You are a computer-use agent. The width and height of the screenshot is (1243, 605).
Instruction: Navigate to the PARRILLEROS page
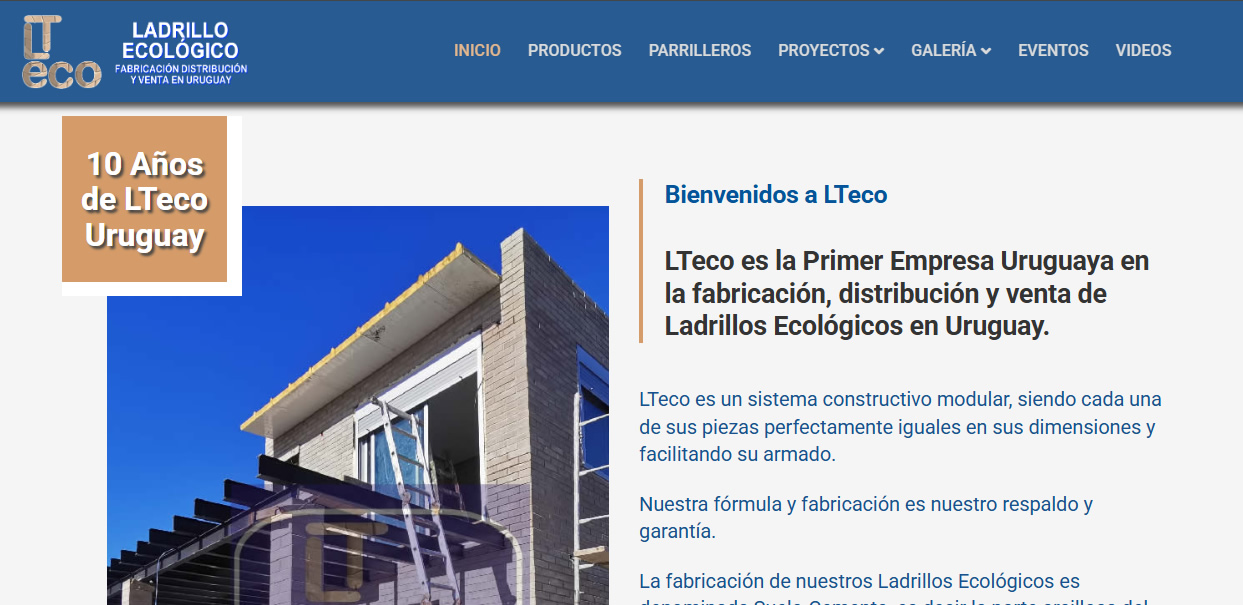[x=700, y=50]
